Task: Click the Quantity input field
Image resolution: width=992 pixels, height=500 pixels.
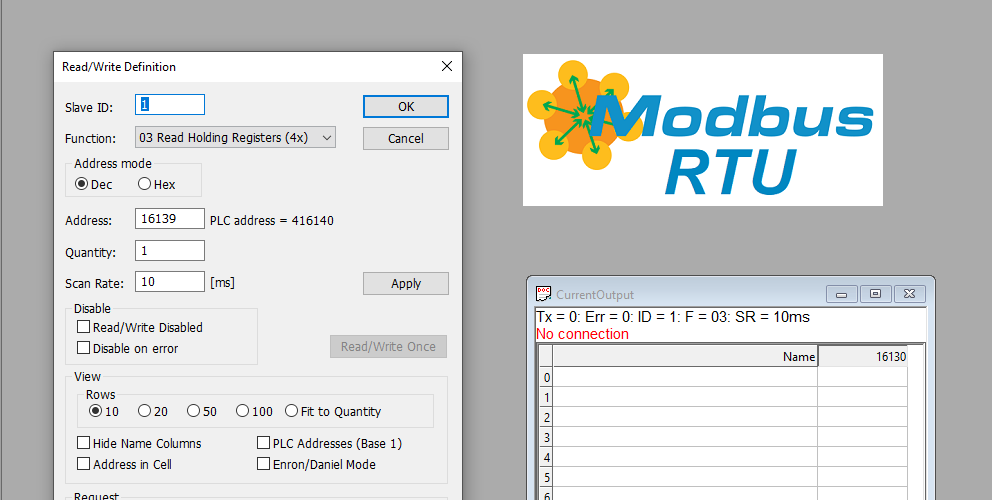Action: pyautogui.click(x=170, y=251)
